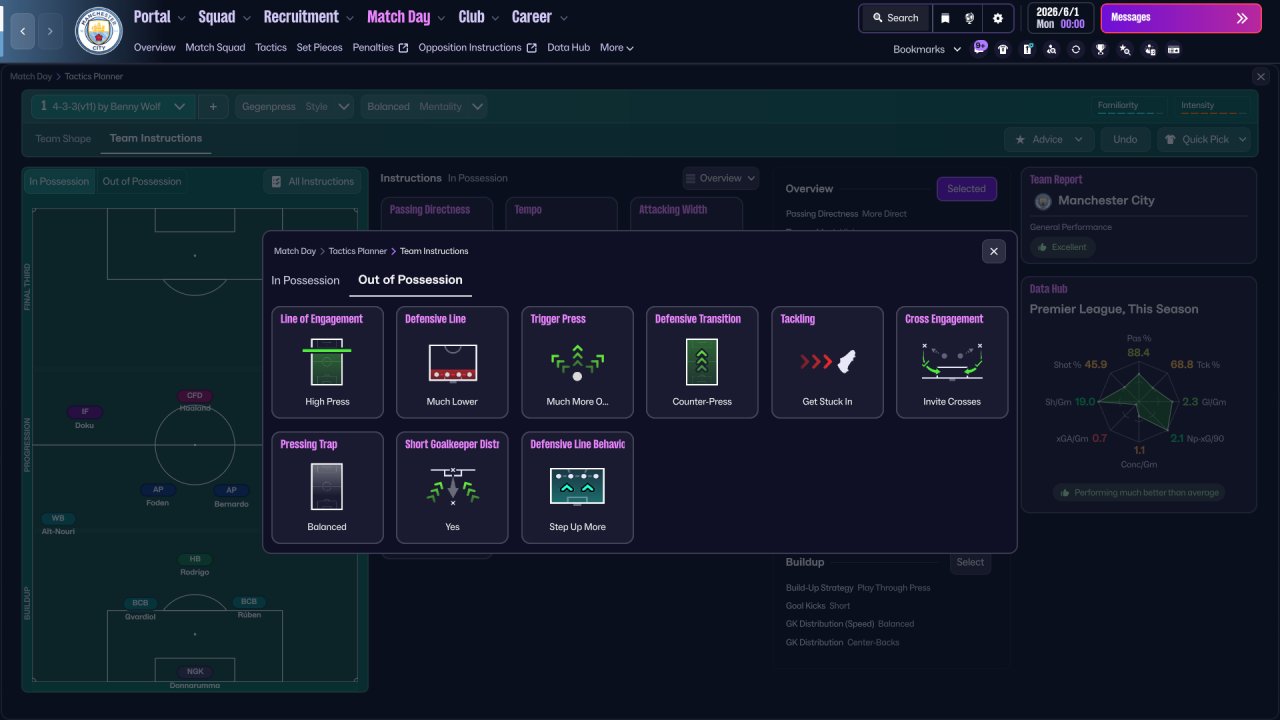Open the Gegenpress Style dropdown
This screenshot has width=1280, height=720.
pos(296,106)
